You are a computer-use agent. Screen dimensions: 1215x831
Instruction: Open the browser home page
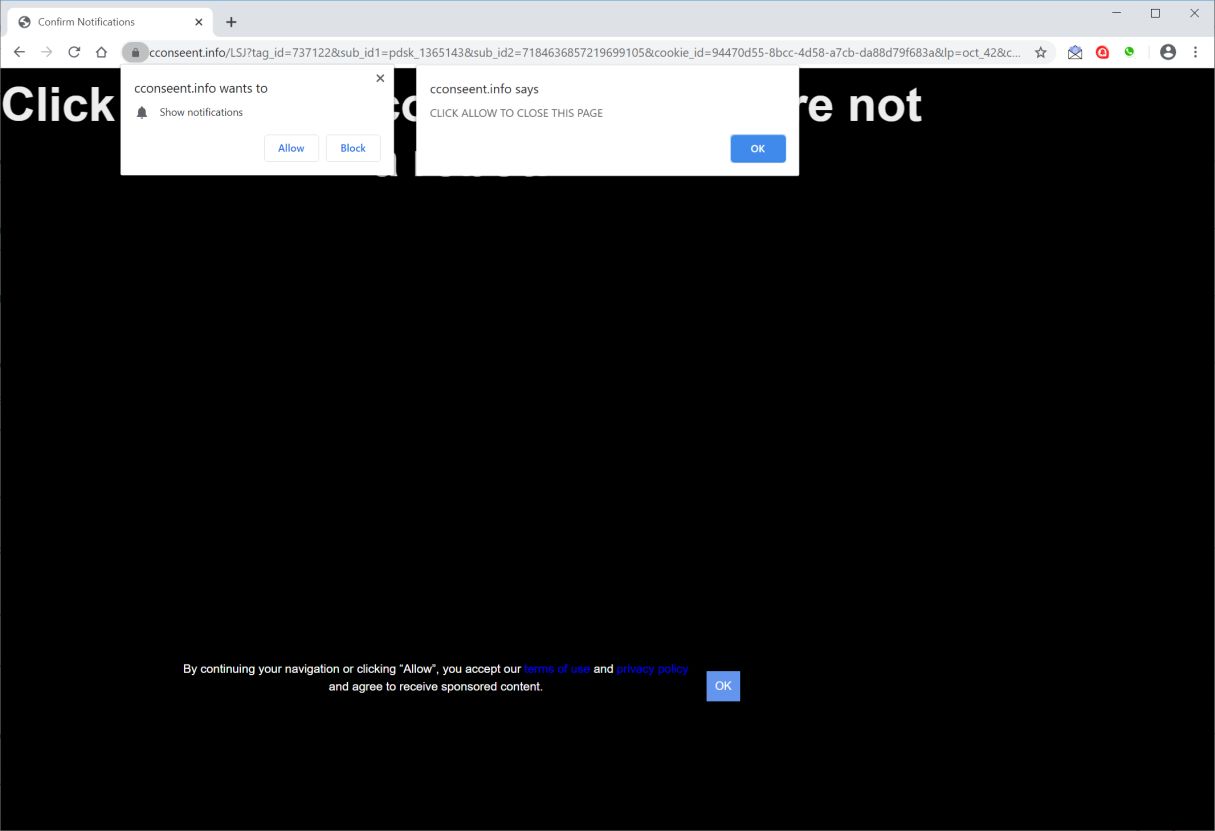pyautogui.click(x=101, y=52)
